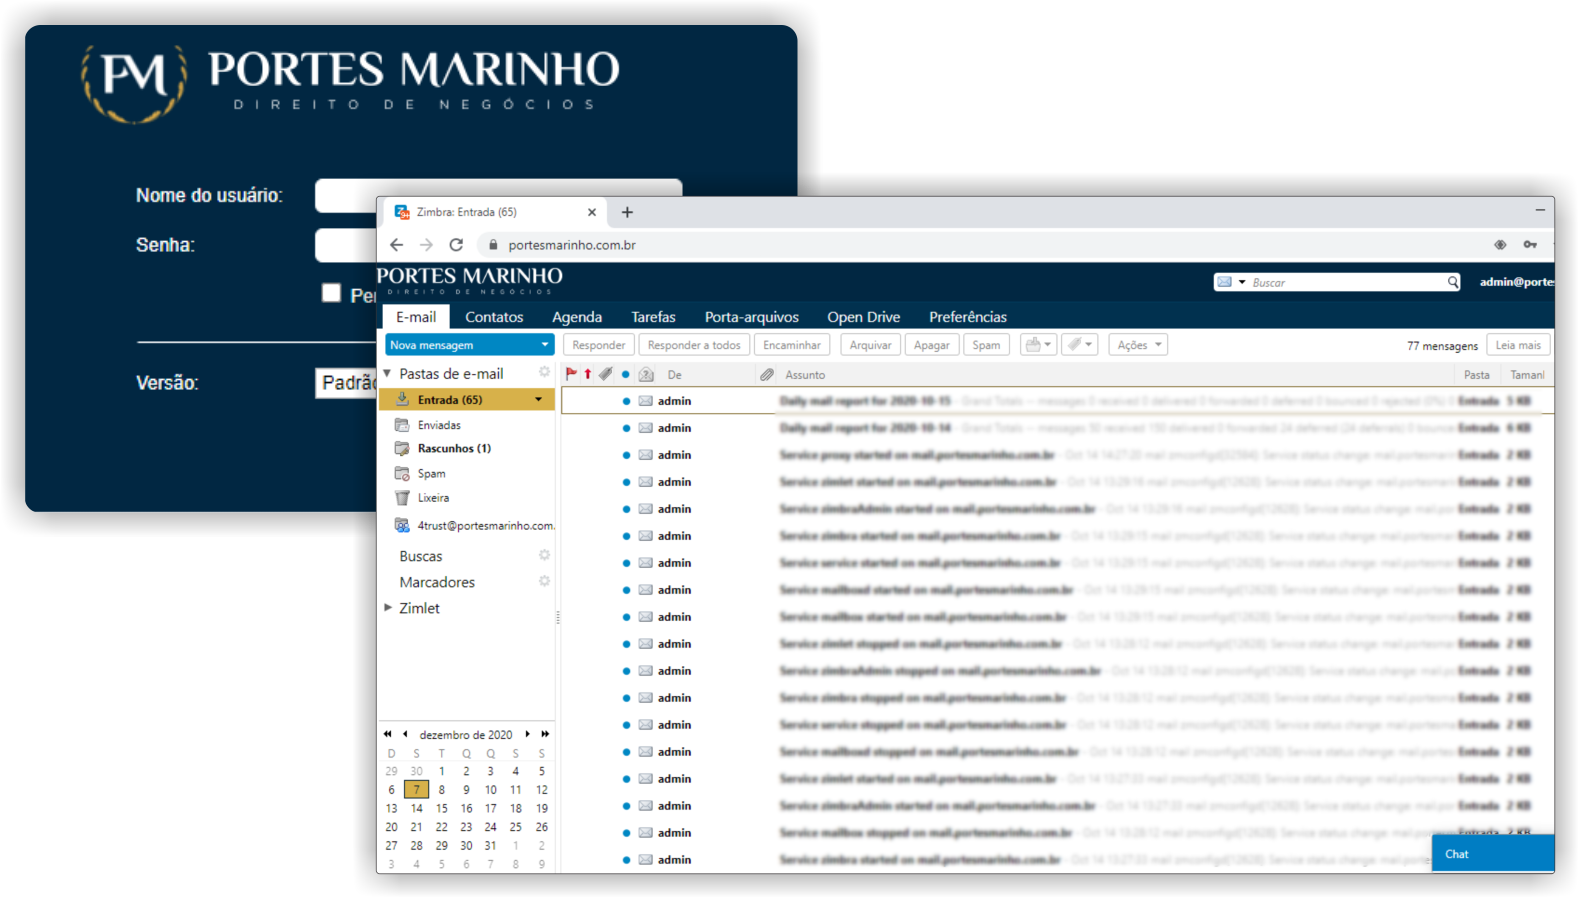The image size is (1579, 898).
Task: Open the Chat panel
Action: pos(1493,854)
